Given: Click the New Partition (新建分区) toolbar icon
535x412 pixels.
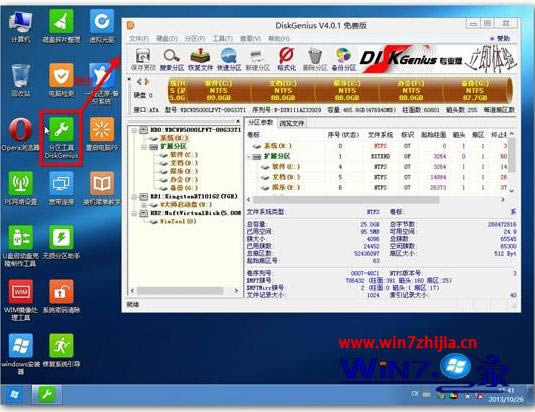Looking at the screenshot, I should pos(258,59).
